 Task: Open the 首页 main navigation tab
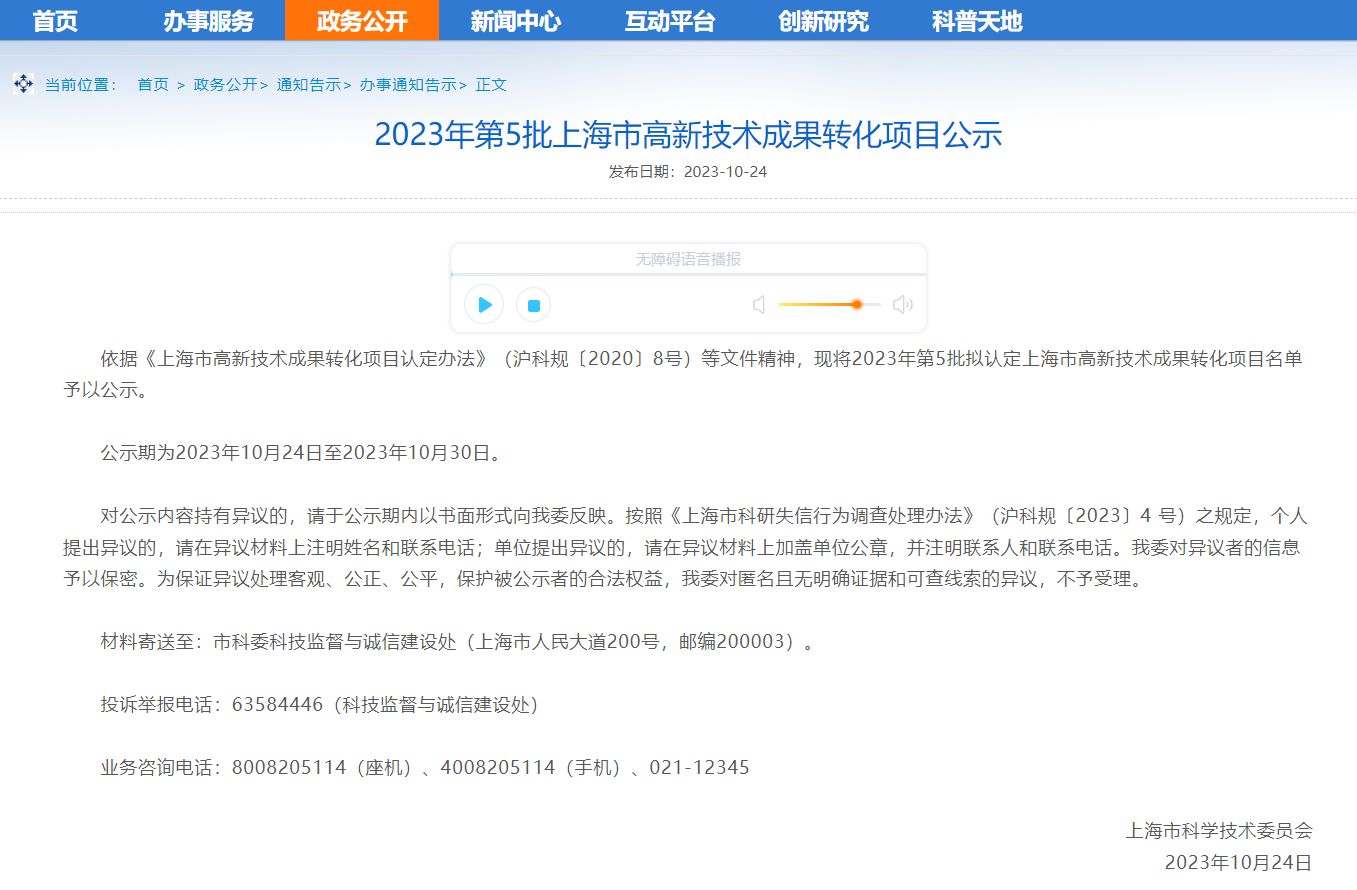tap(55, 21)
